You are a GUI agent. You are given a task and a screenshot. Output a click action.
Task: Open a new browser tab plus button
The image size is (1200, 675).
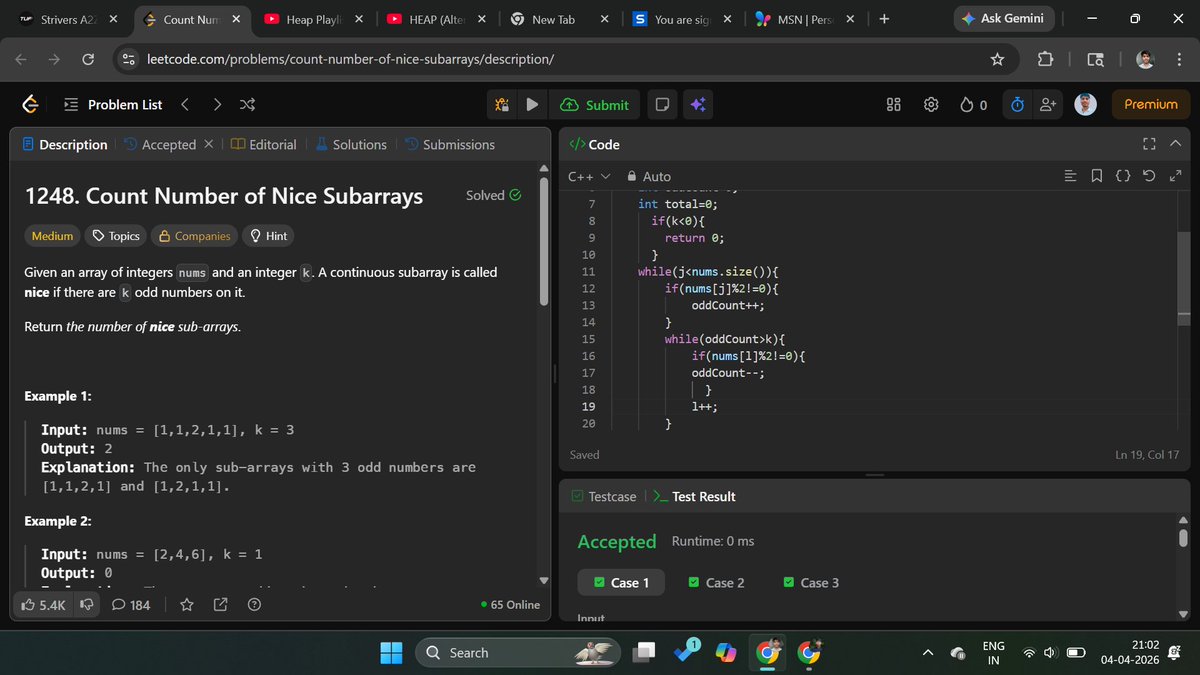point(884,19)
